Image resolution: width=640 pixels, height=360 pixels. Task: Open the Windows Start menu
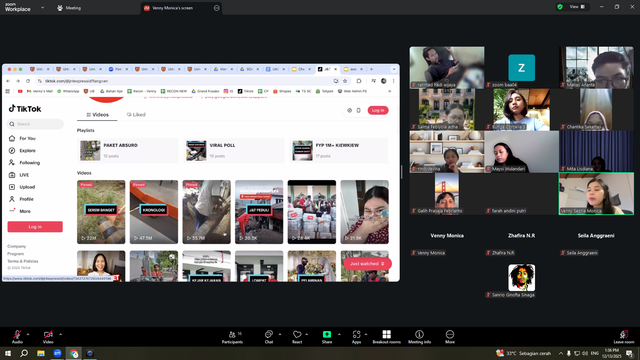point(8,353)
